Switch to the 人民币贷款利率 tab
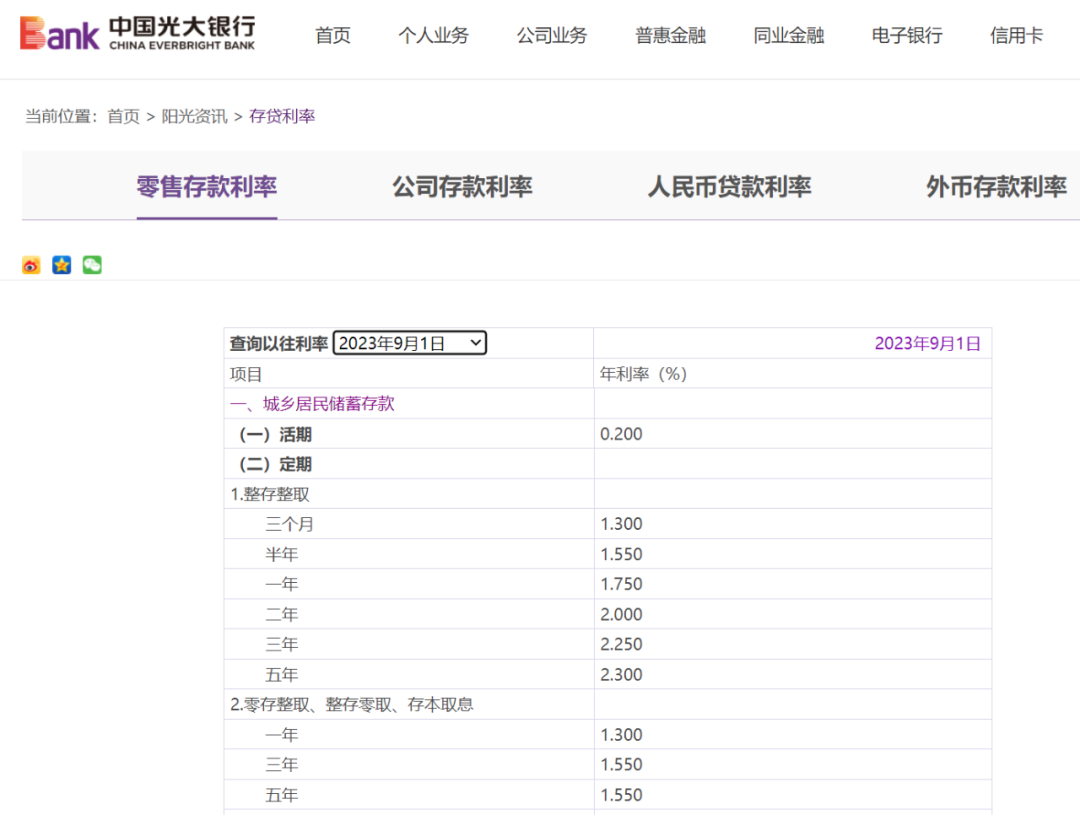This screenshot has height=815, width=1080. (x=729, y=187)
